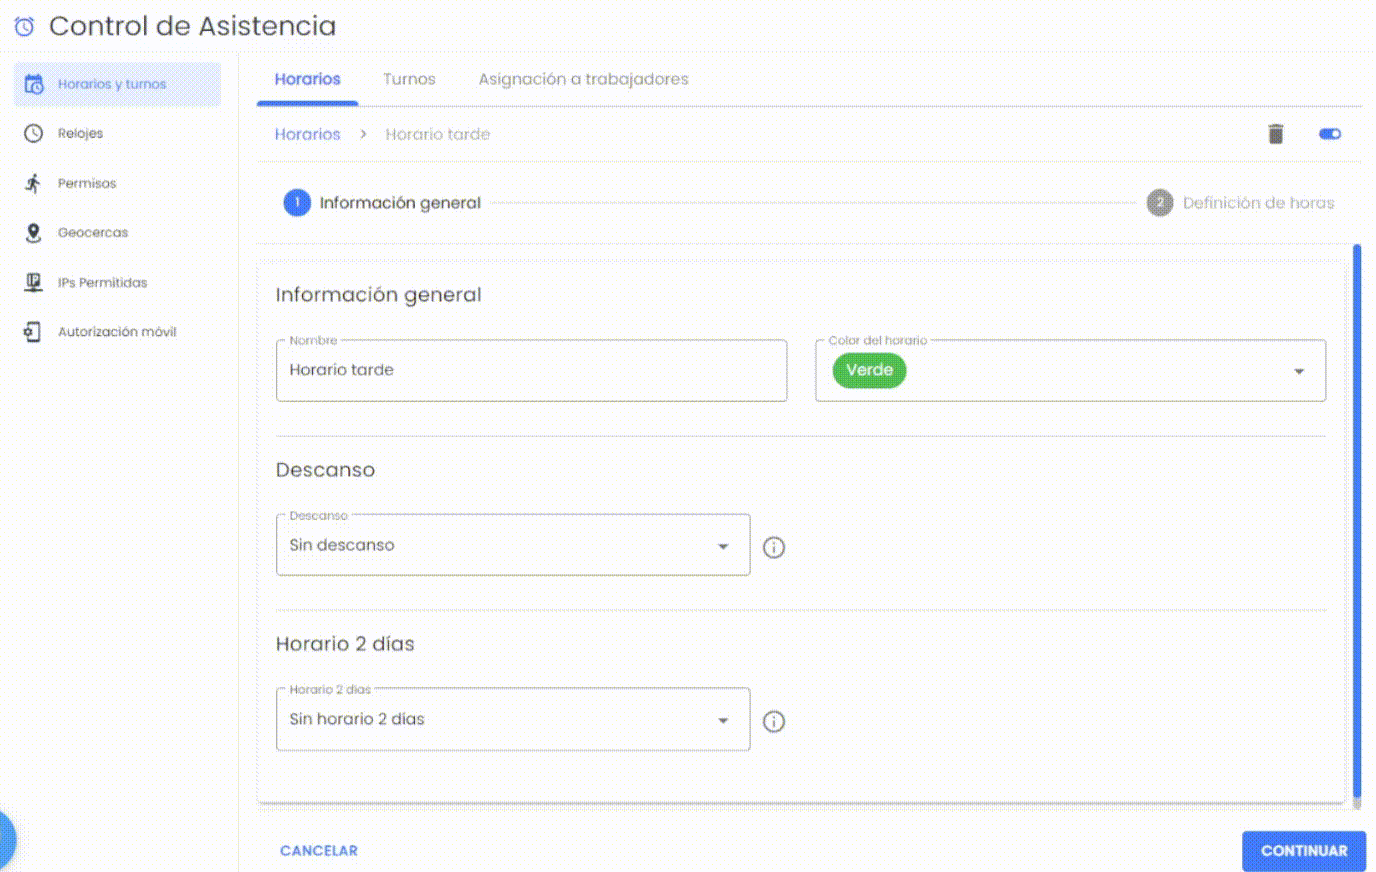
Task: Click the blue vertical scrollbar
Action: 1357,520
